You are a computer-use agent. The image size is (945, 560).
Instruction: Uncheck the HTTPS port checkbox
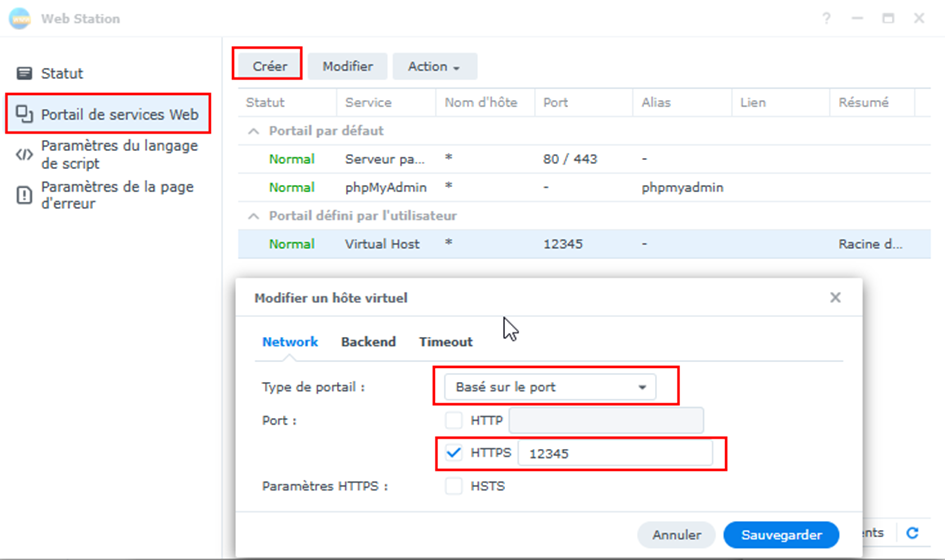(x=454, y=453)
